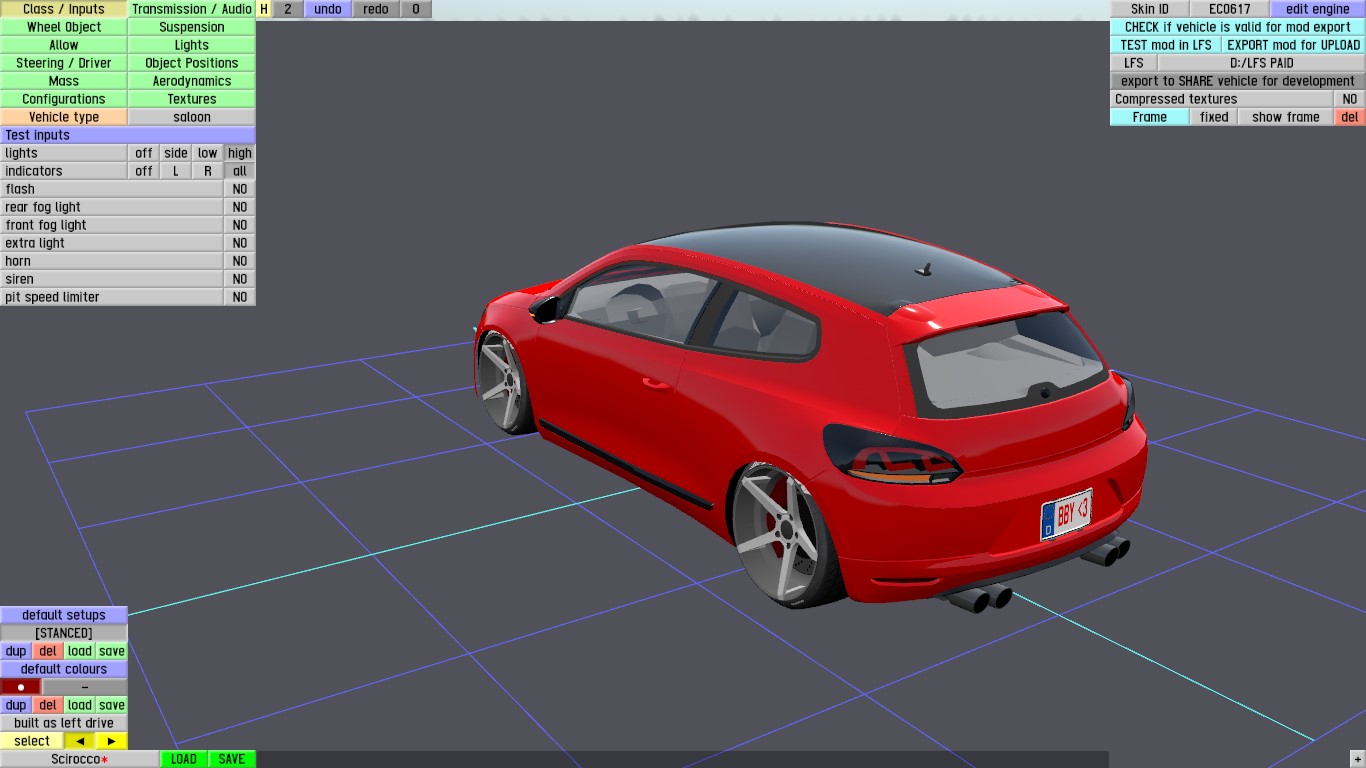Click the 2 button beside H
The width and height of the screenshot is (1366, 768).
(288, 9)
